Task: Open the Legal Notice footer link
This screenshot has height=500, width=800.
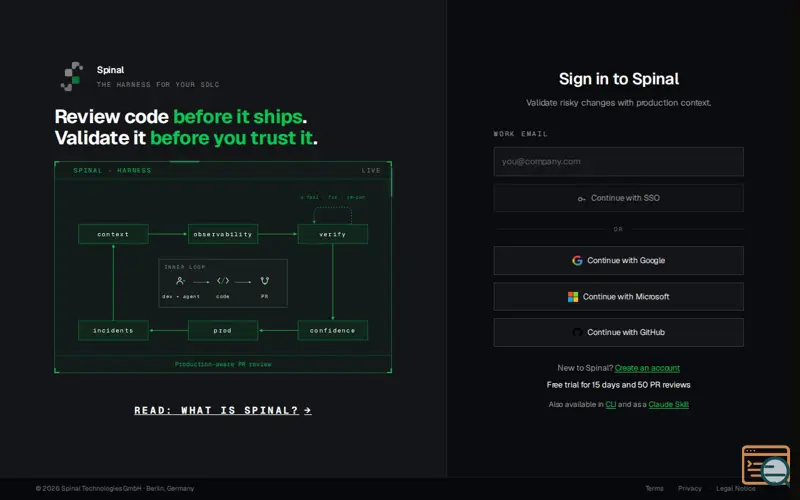Action: [x=736, y=489]
